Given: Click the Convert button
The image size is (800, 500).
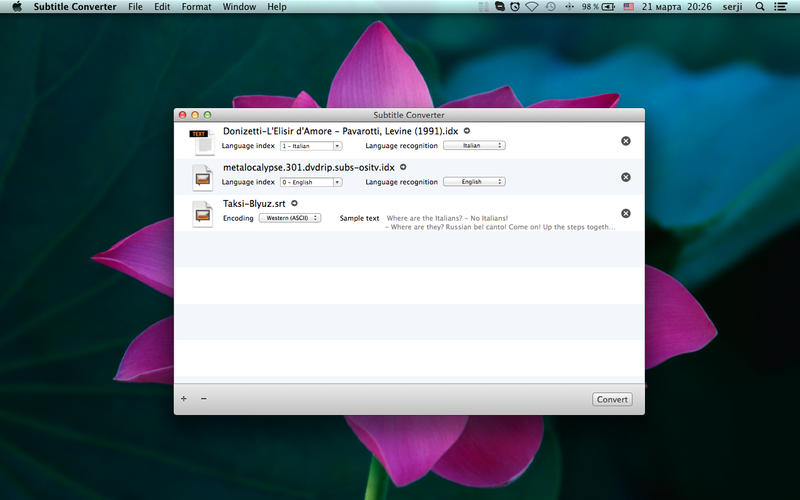Looking at the screenshot, I should coord(612,399).
